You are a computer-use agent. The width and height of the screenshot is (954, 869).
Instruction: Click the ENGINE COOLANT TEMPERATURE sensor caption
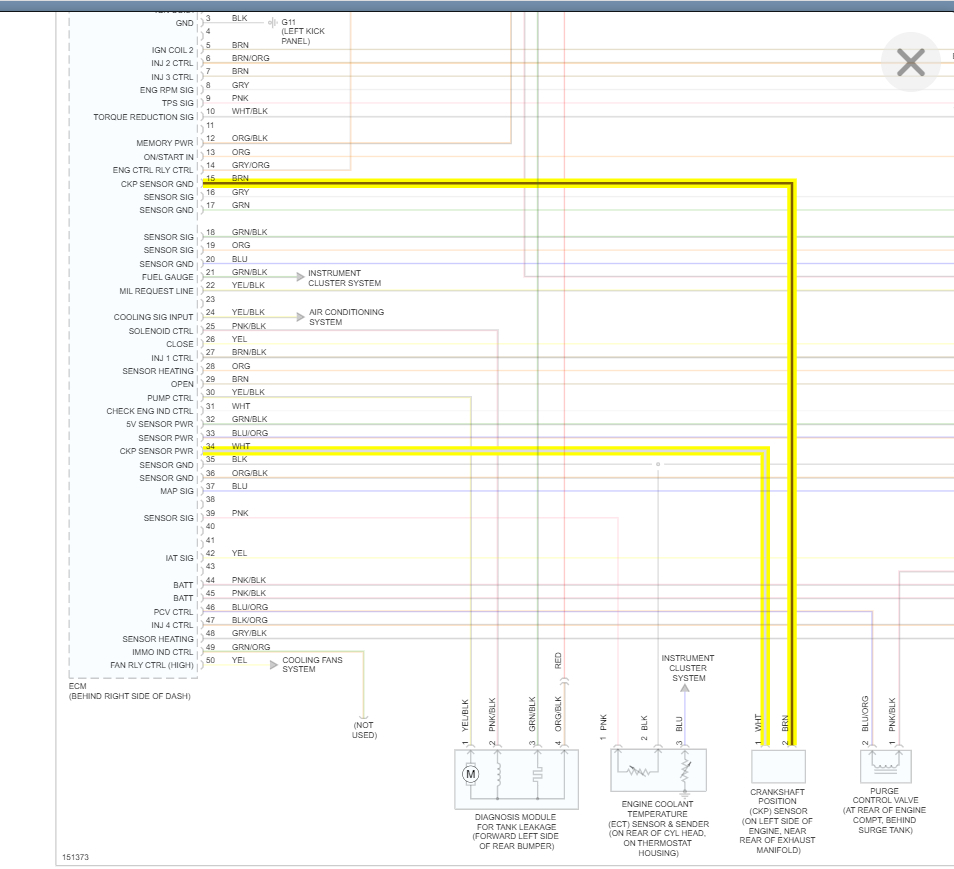pyautogui.click(x=658, y=829)
